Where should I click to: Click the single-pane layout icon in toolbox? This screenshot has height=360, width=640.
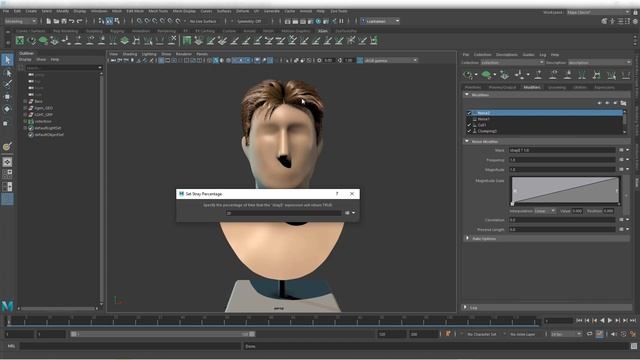(7, 162)
